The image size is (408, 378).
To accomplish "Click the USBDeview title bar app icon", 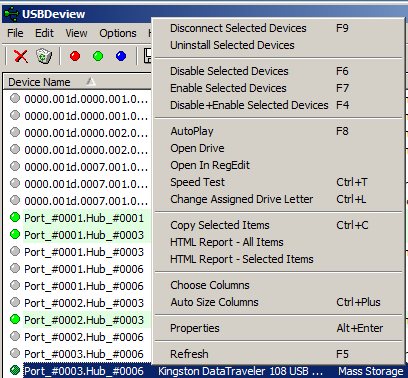I will coord(11,14).
